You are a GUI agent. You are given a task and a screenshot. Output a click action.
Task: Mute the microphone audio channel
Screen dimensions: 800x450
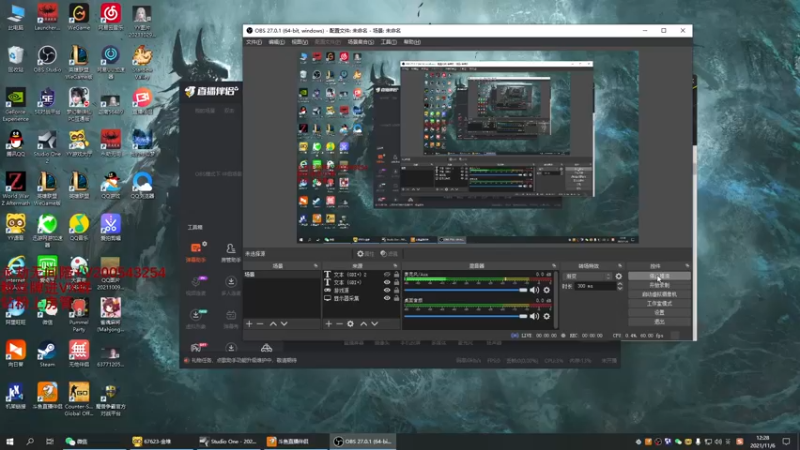pyautogui.click(x=534, y=290)
